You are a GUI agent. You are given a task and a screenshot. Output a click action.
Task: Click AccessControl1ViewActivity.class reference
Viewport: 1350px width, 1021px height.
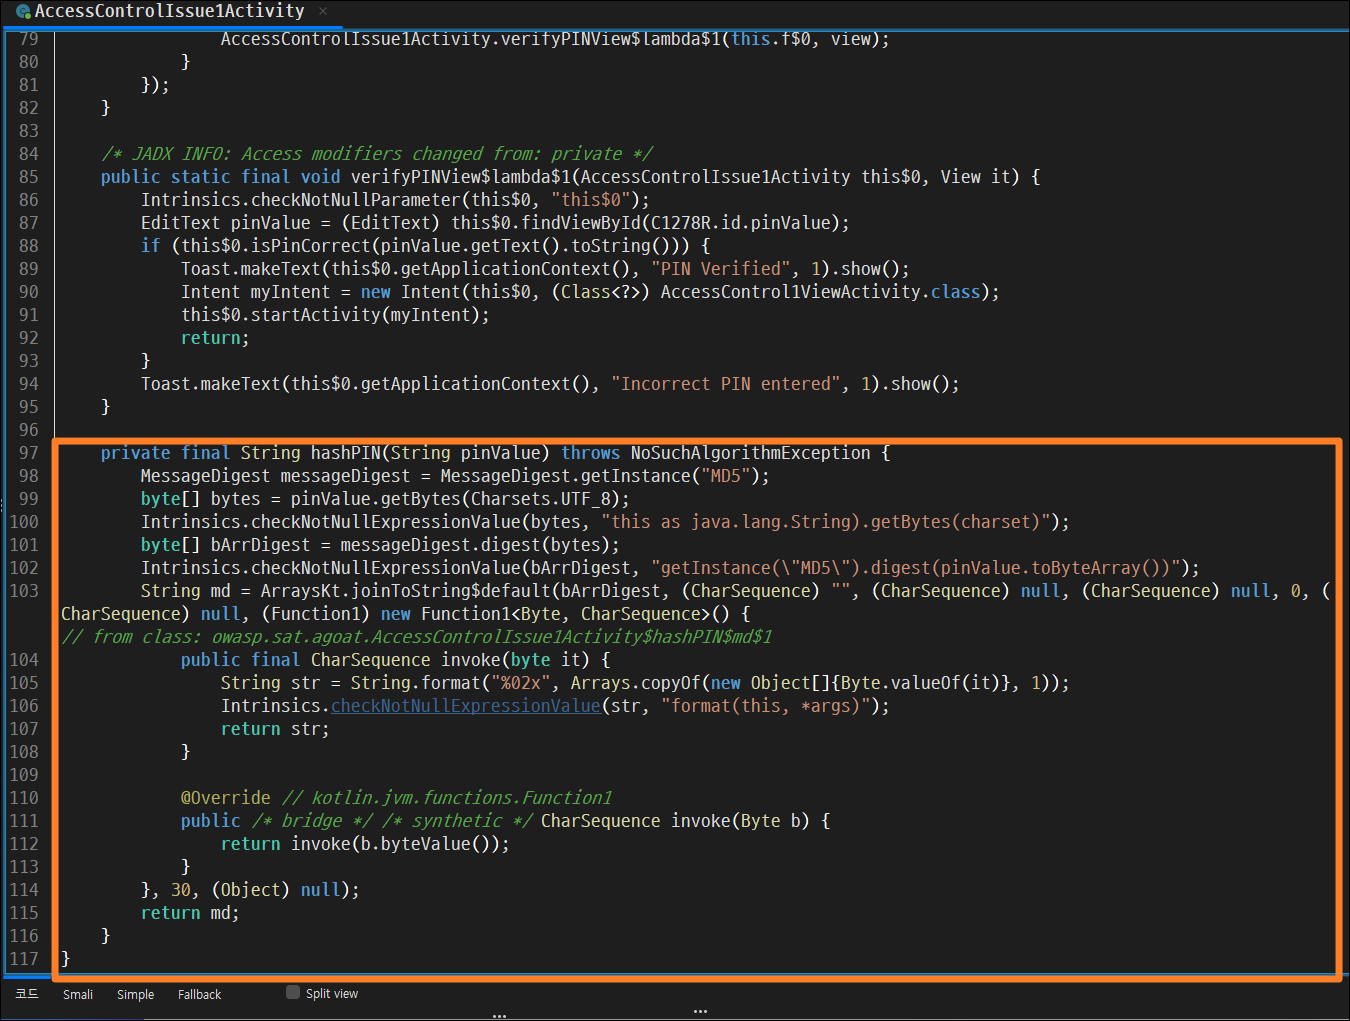pos(820,292)
